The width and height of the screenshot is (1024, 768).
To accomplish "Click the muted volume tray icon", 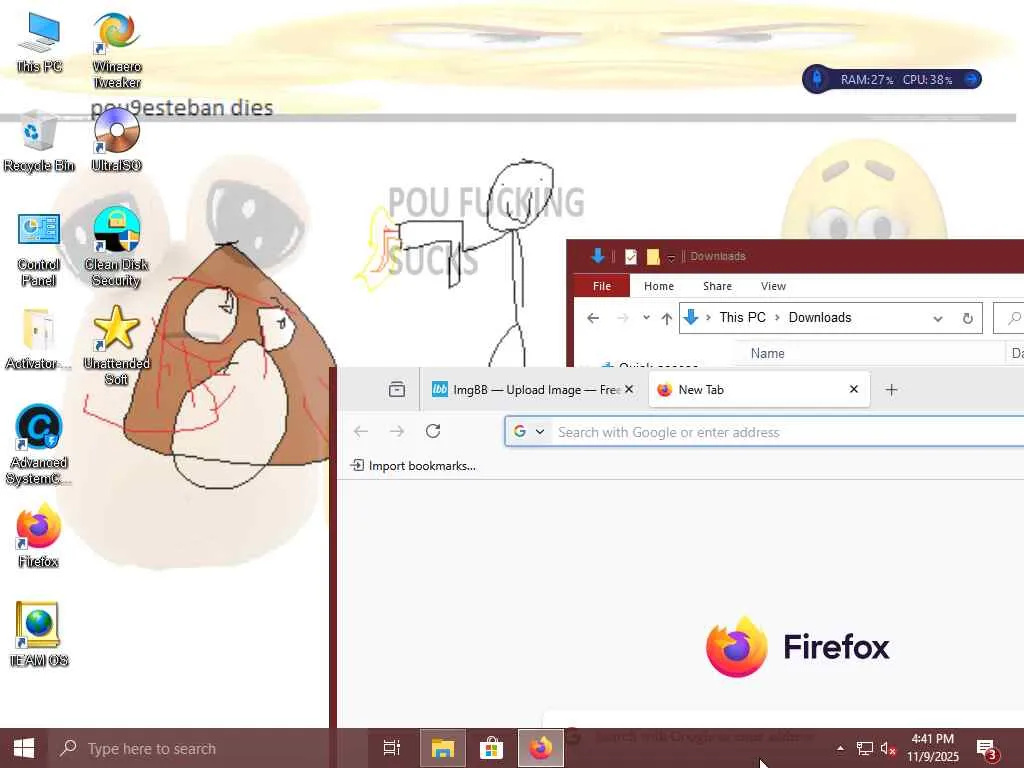I will click(888, 748).
